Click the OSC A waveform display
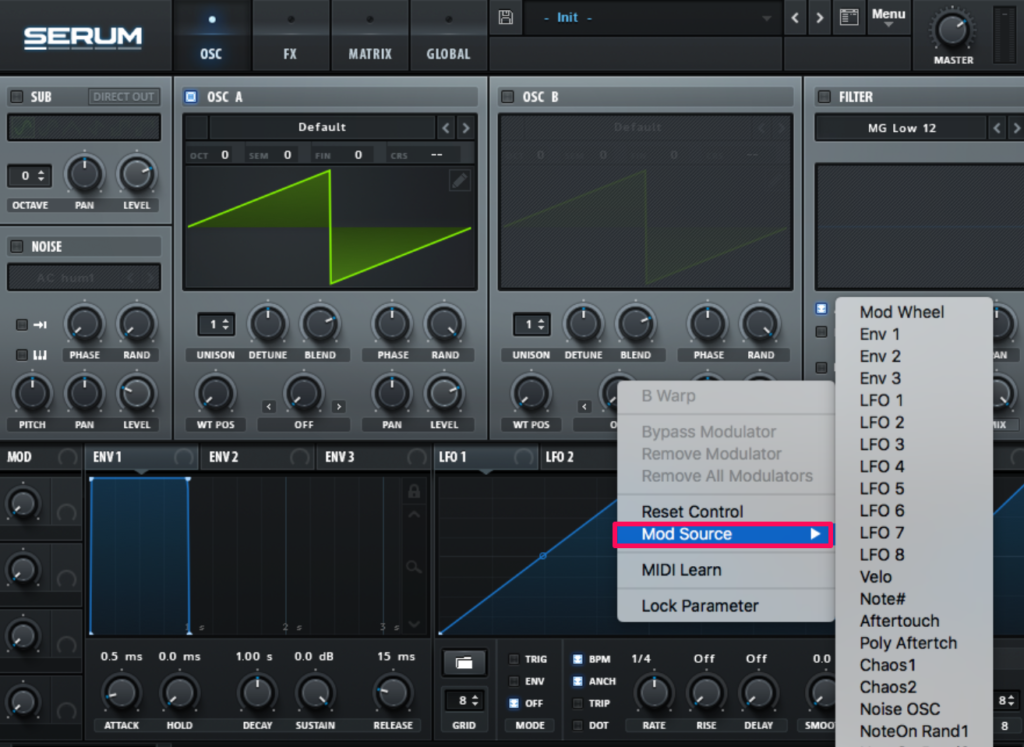 [330, 227]
